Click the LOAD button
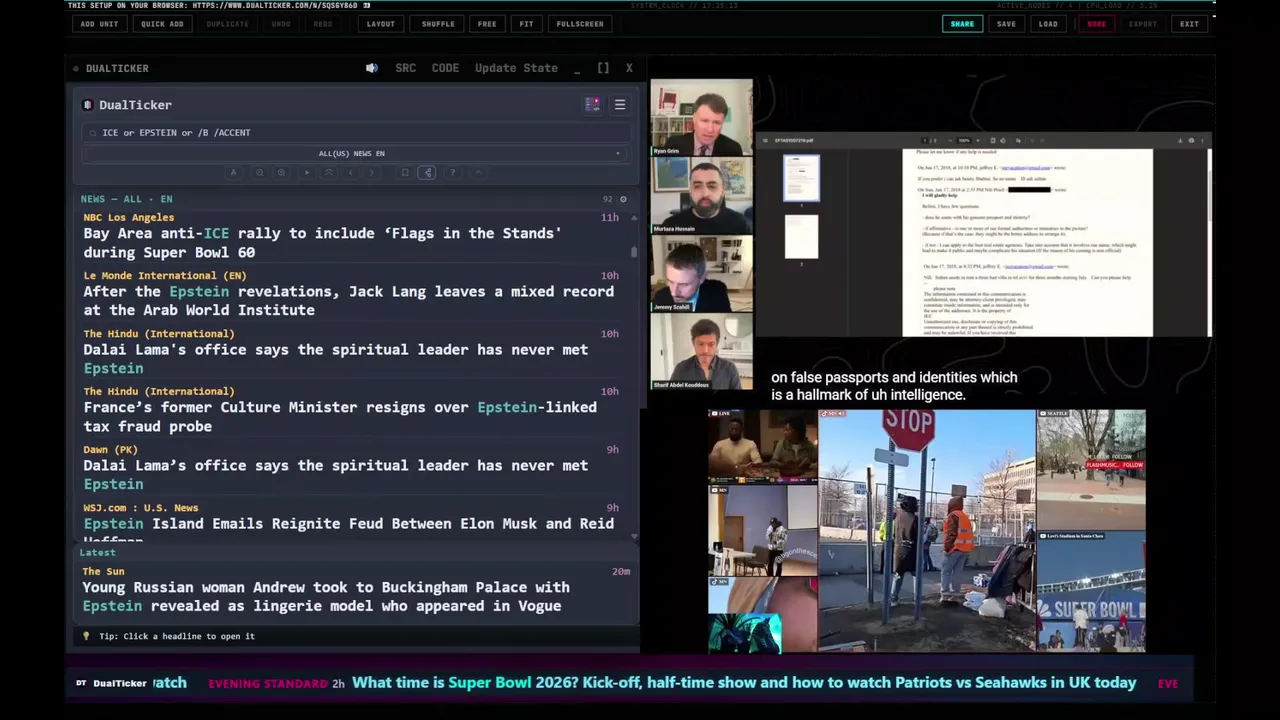The width and height of the screenshot is (1280, 720). 1048,24
